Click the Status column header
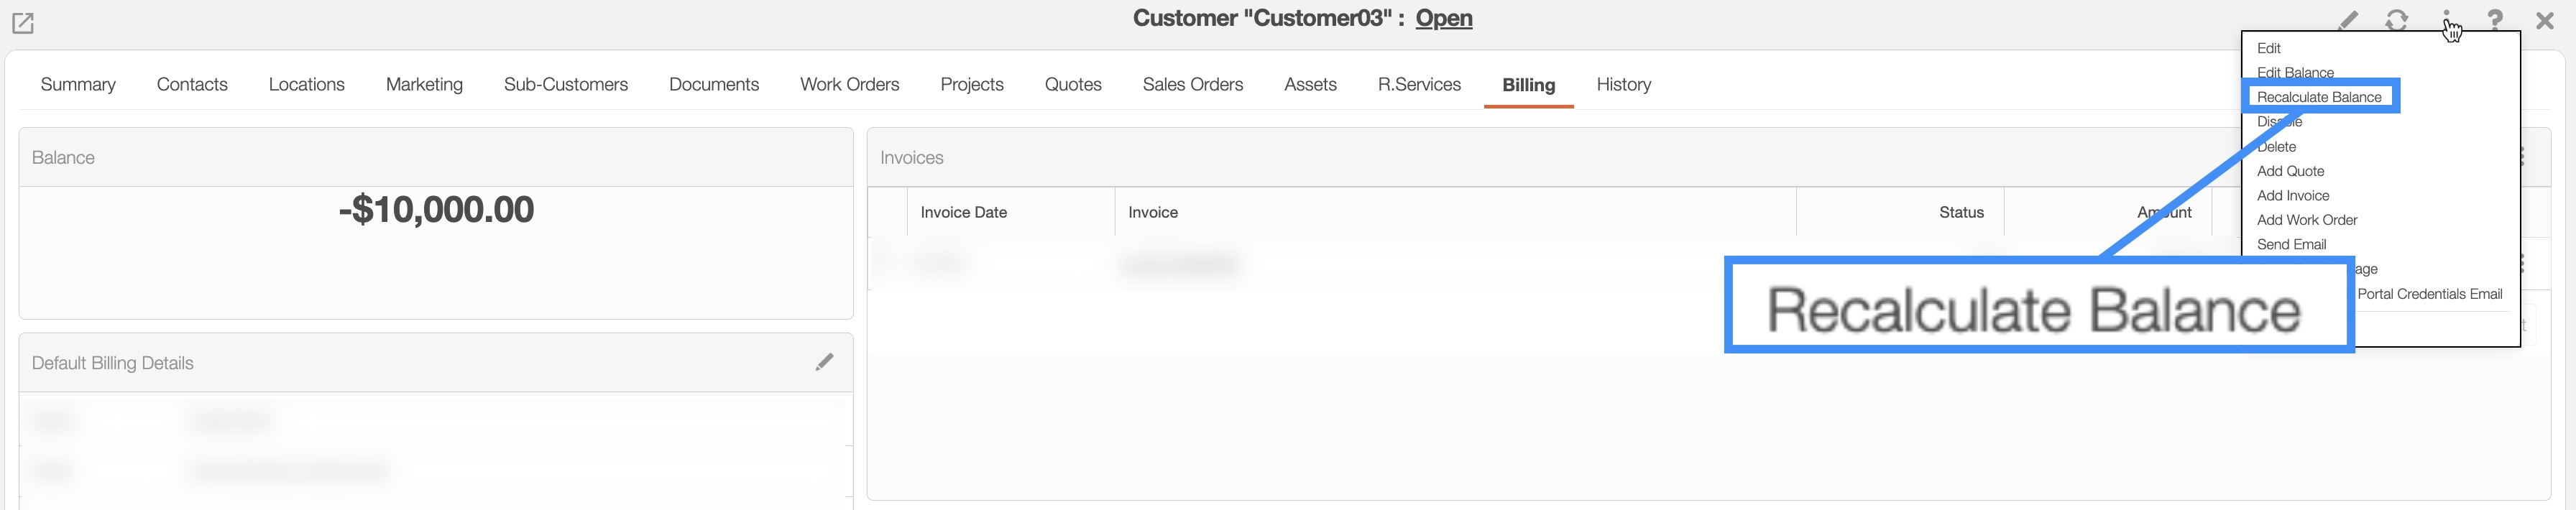 (x=1960, y=212)
